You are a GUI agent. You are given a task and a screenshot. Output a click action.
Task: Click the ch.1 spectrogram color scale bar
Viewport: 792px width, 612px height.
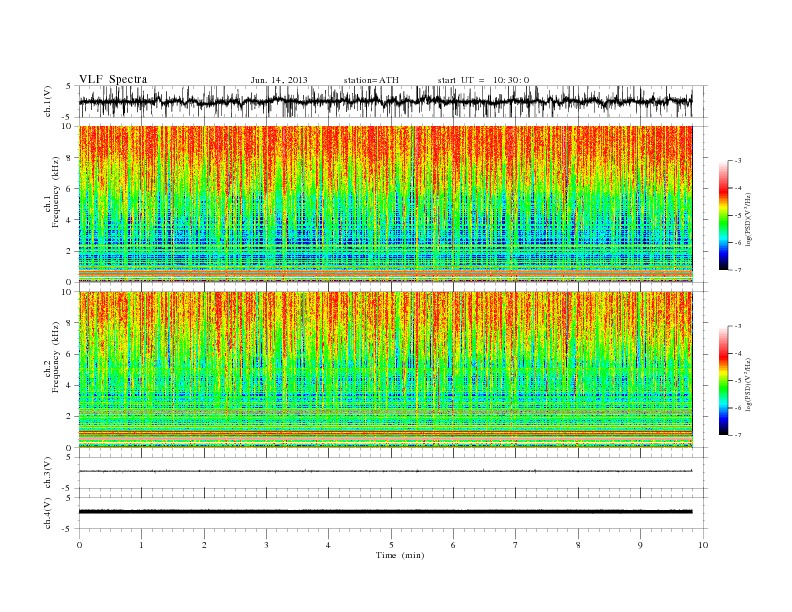[x=724, y=216]
